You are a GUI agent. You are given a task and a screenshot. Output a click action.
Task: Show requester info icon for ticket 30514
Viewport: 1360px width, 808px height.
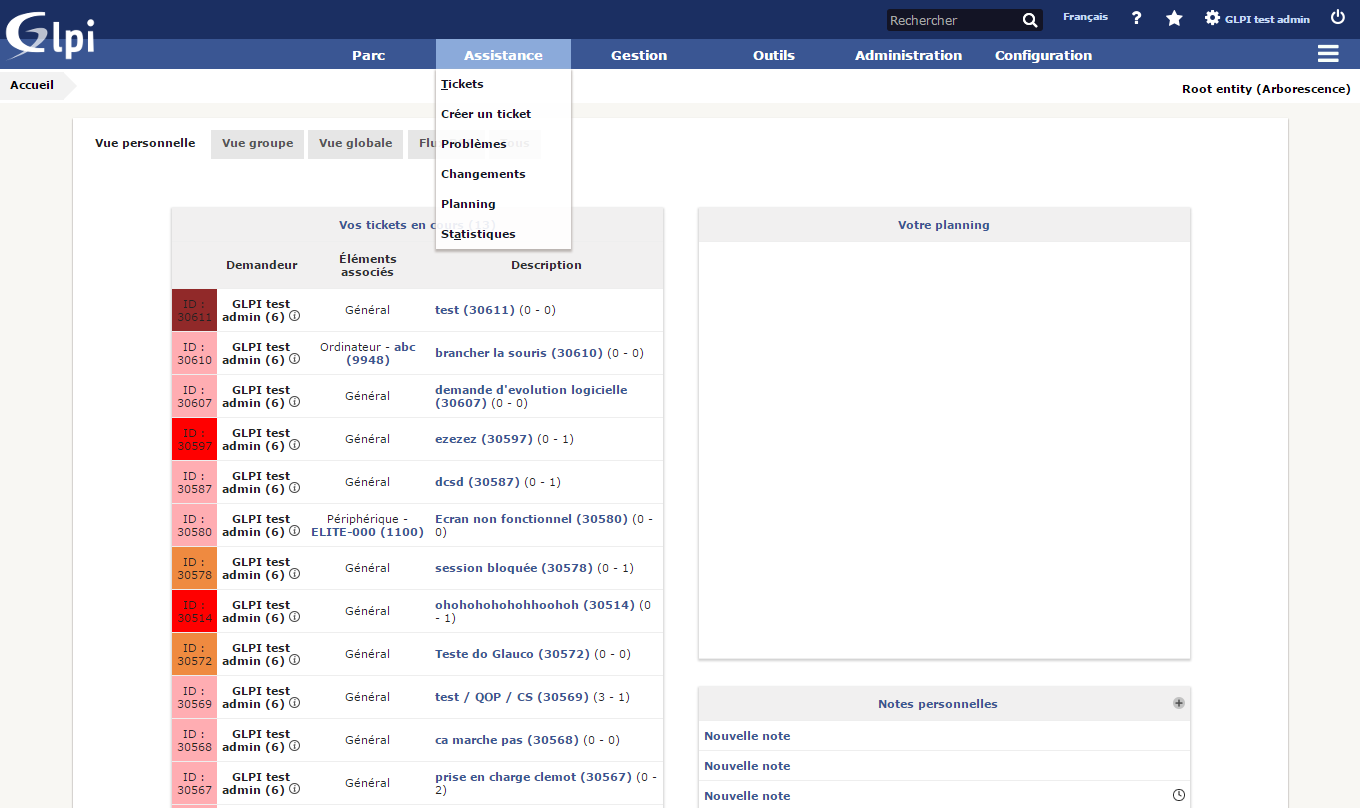point(294,617)
